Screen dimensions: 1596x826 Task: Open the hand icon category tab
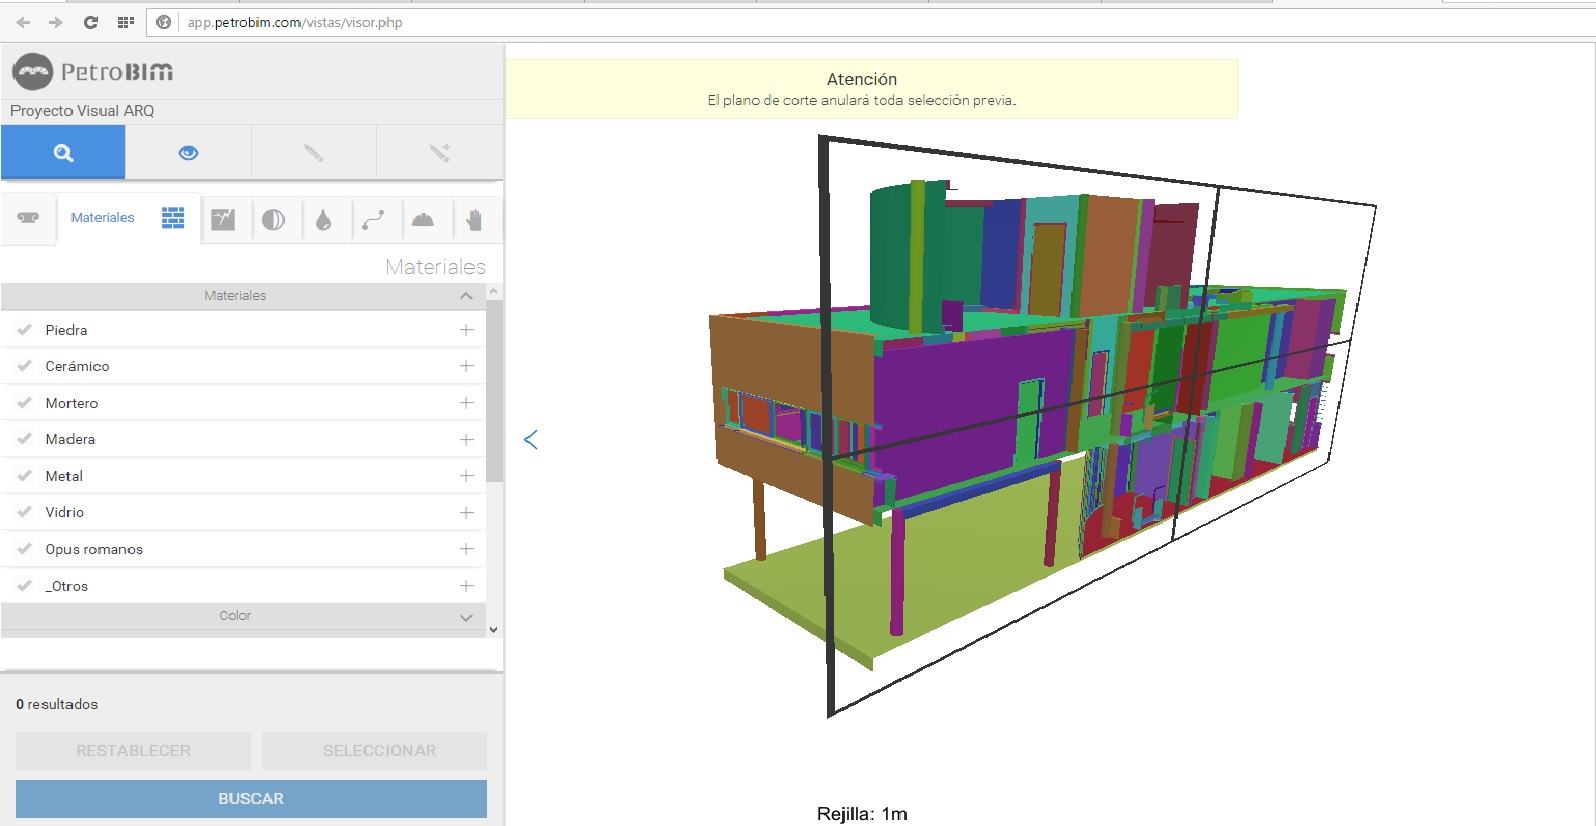click(x=474, y=220)
